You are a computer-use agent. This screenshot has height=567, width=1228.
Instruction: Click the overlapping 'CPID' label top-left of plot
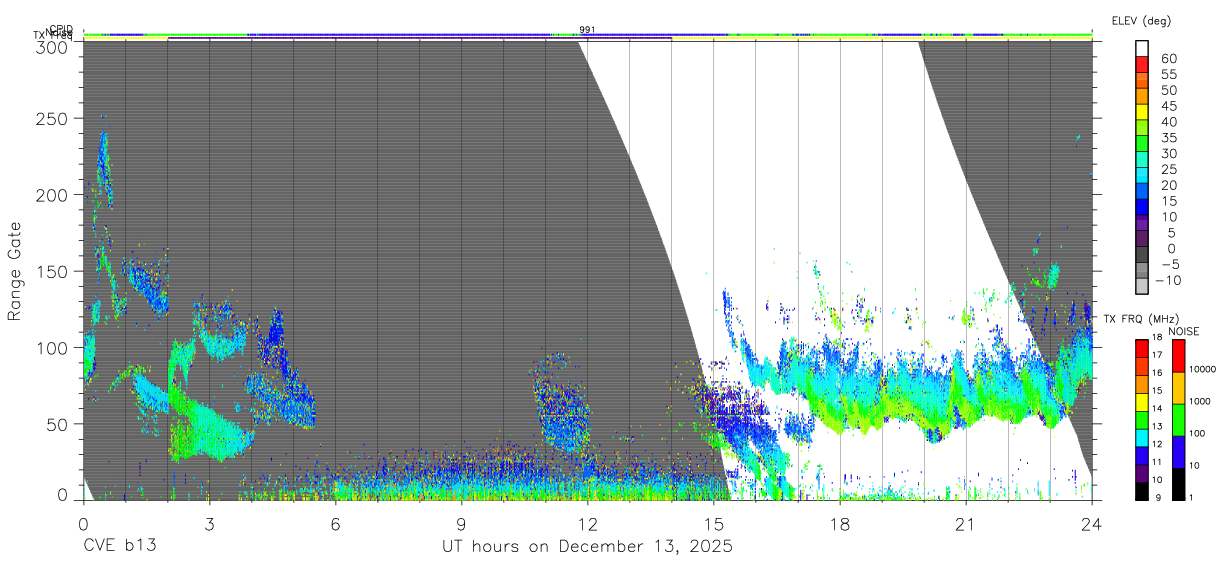(61, 30)
